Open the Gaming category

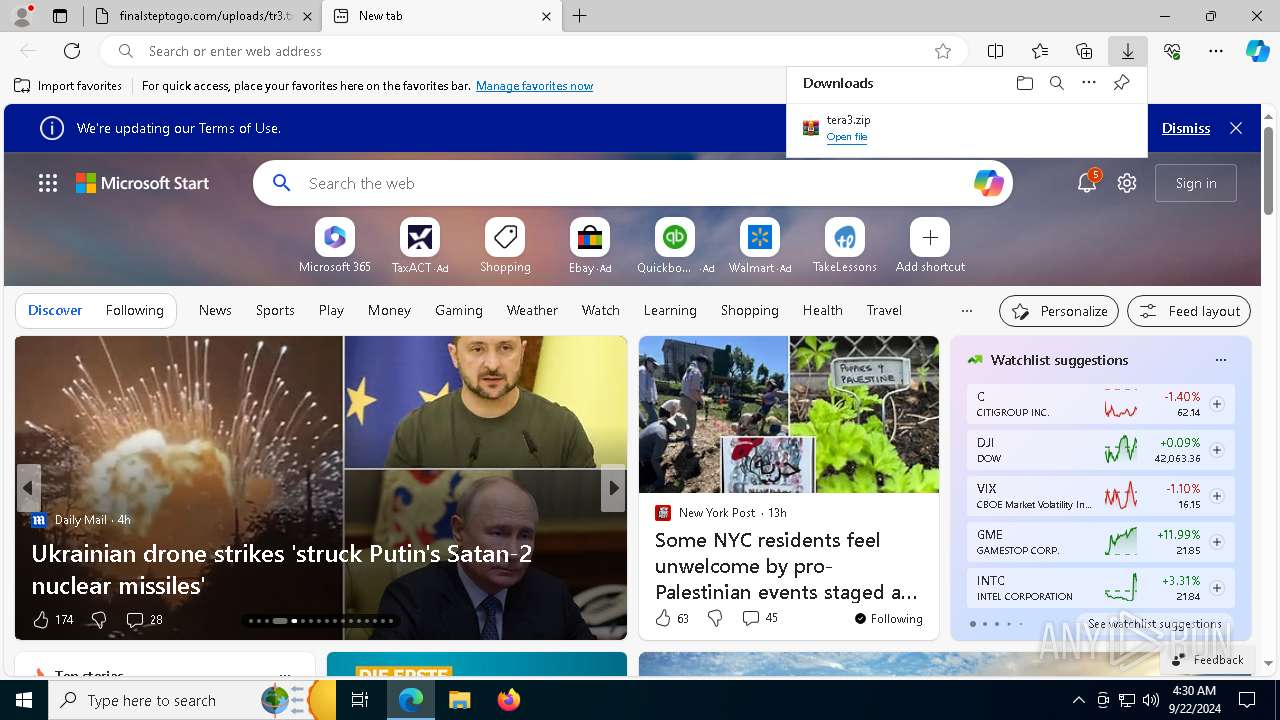459,310
